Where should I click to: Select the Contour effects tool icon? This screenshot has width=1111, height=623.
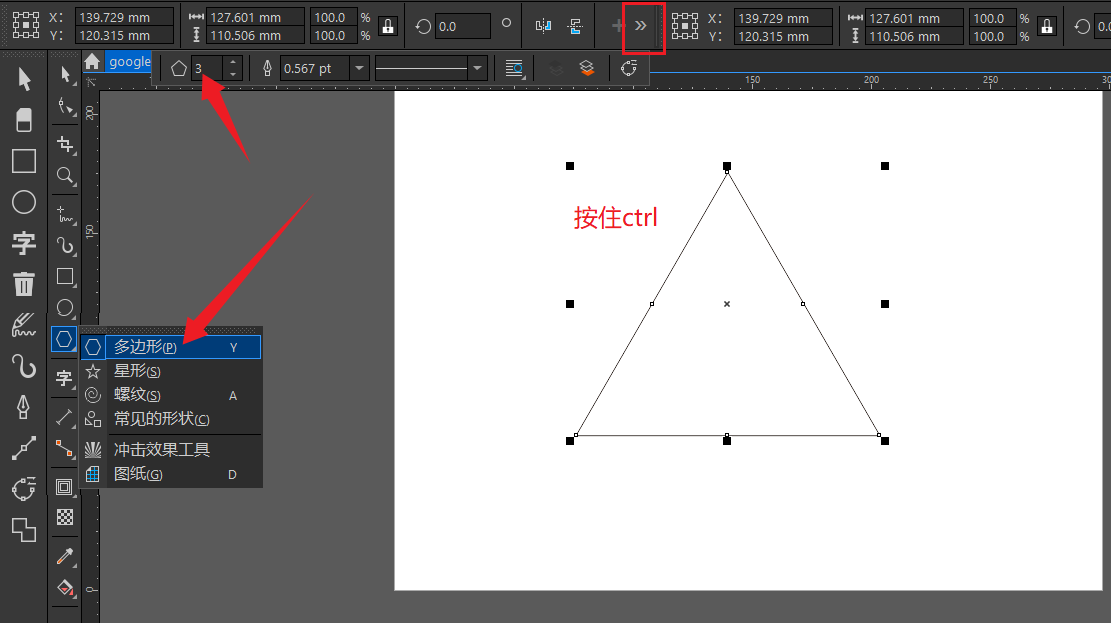[x=64, y=487]
